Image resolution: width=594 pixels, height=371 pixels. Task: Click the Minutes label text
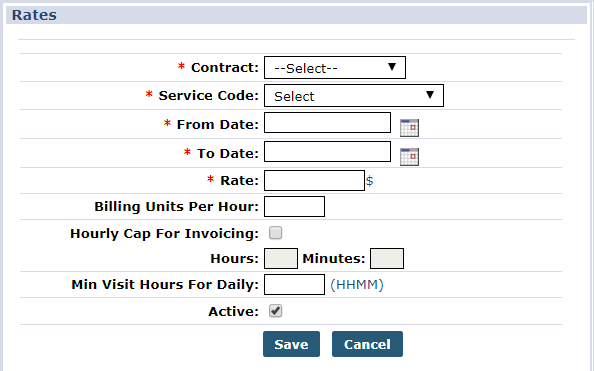(x=334, y=258)
